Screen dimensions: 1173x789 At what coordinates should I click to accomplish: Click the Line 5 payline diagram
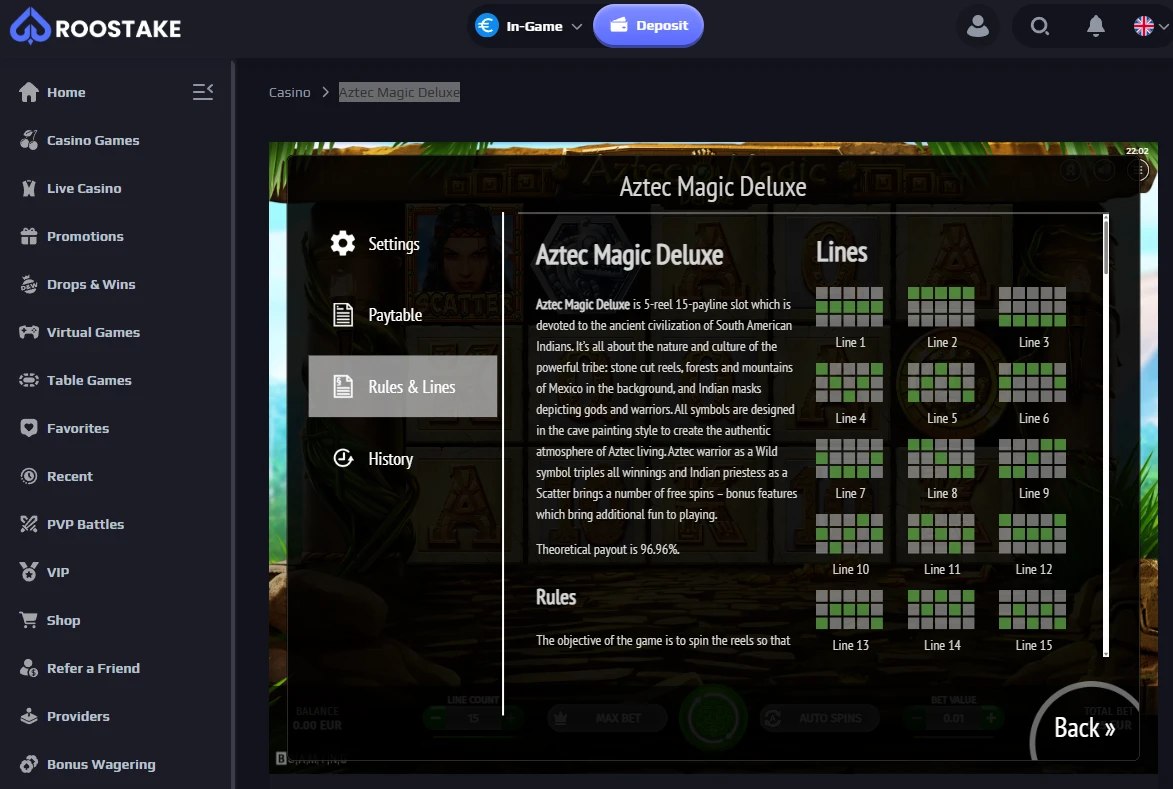(941, 383)
